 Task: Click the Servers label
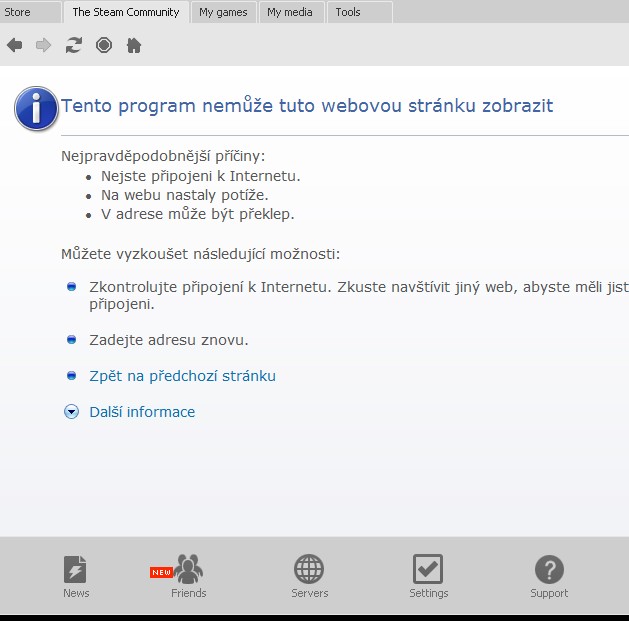(x=310, y=593)
